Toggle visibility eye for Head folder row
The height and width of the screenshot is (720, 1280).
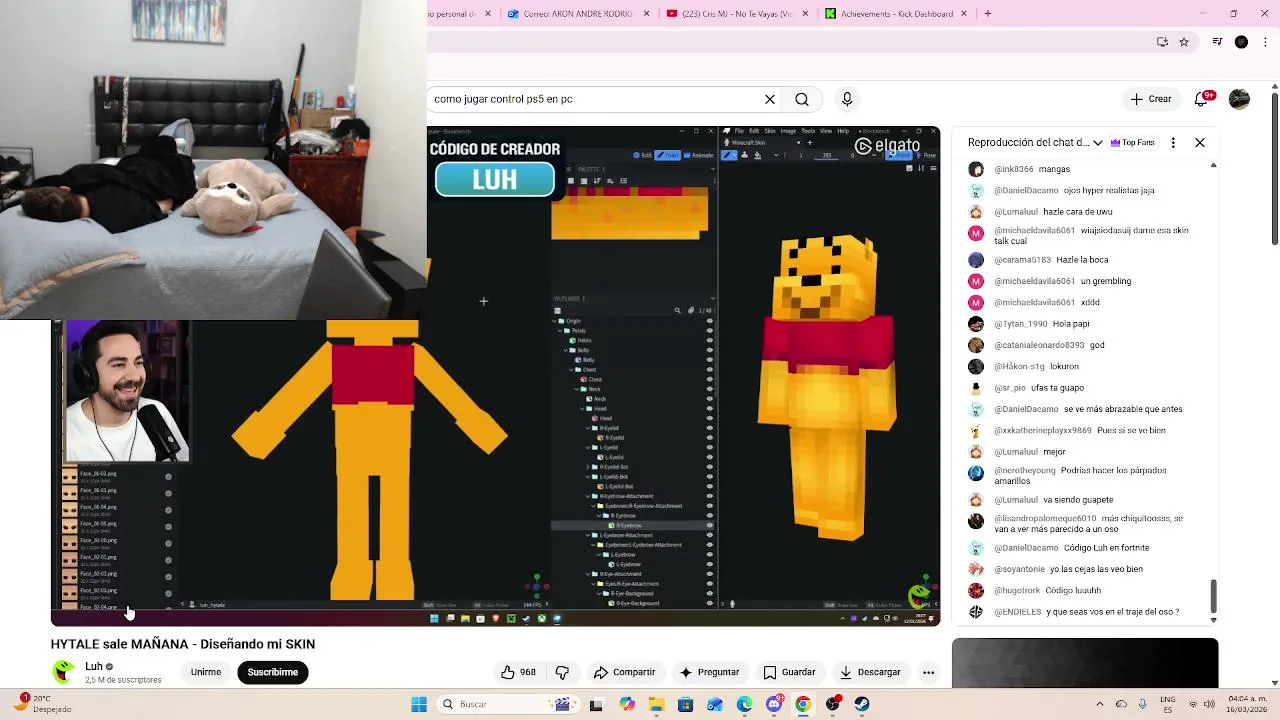(x=710, y=409)
